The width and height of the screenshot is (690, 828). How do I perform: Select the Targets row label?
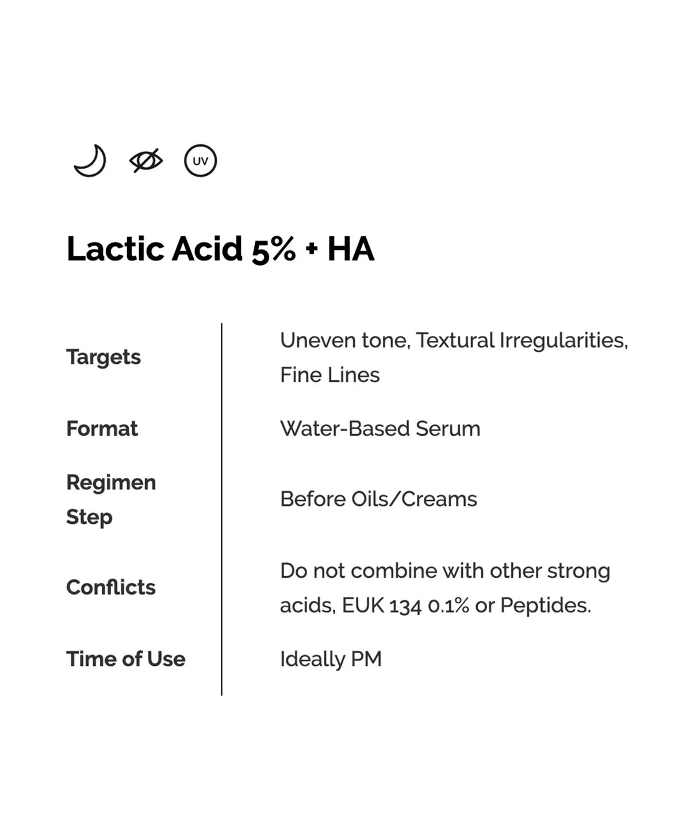click(x=103, y=357)
